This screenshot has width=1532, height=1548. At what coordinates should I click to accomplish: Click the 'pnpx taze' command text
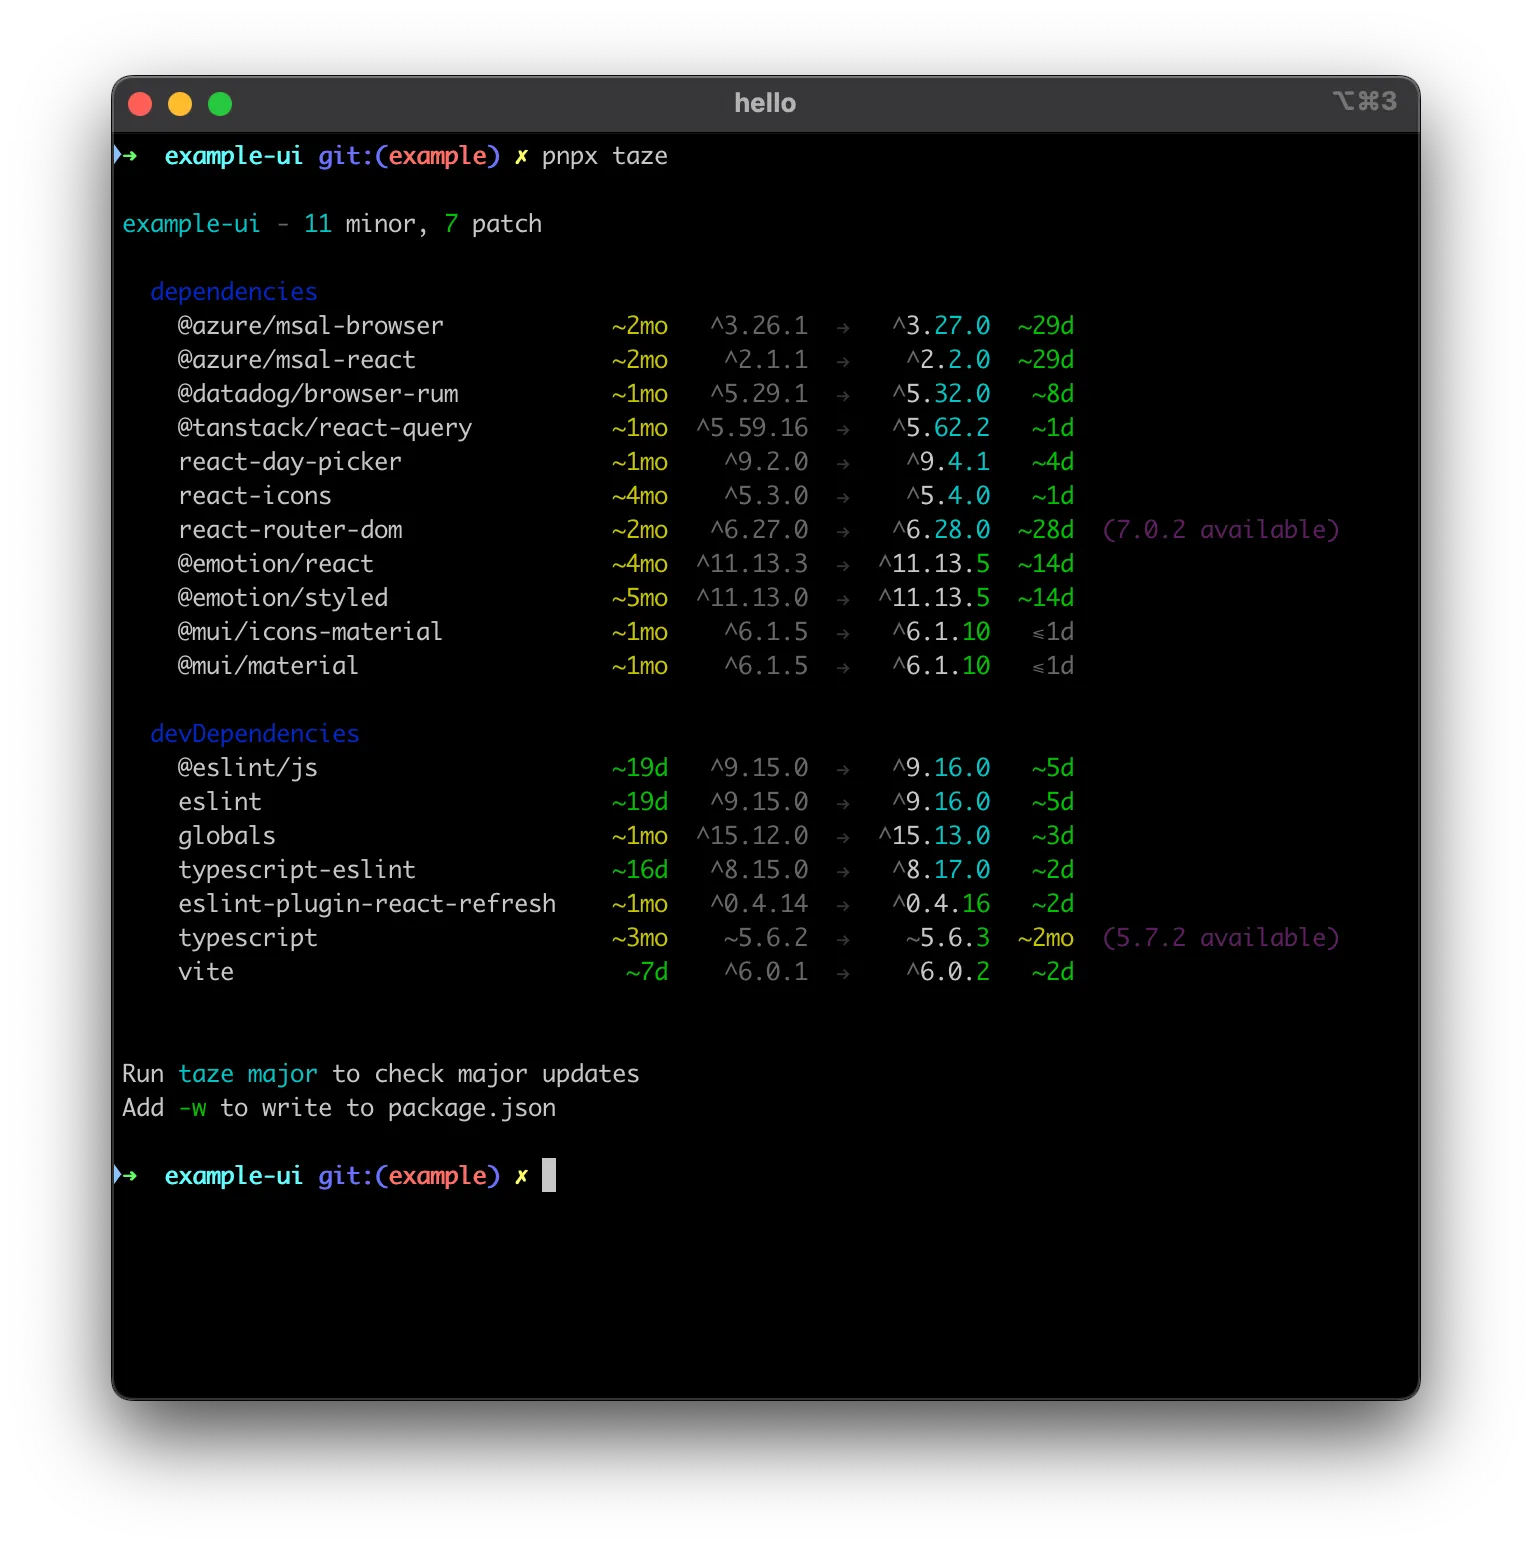605,157
